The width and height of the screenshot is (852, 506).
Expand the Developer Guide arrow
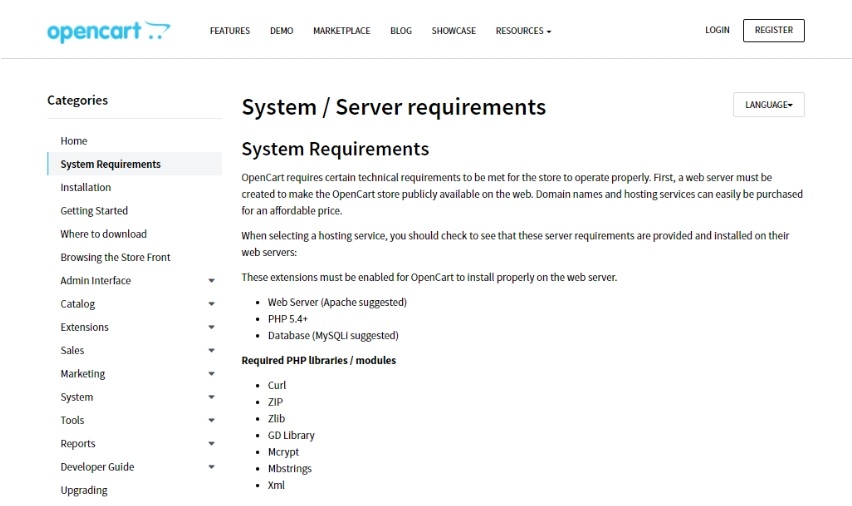click(x=211, y=467)
